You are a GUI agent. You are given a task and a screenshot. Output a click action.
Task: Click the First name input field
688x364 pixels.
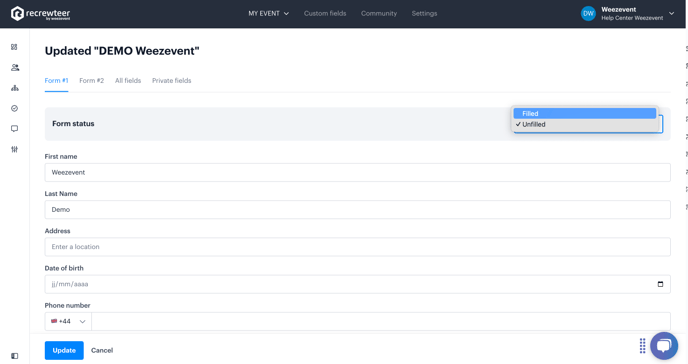358,172
